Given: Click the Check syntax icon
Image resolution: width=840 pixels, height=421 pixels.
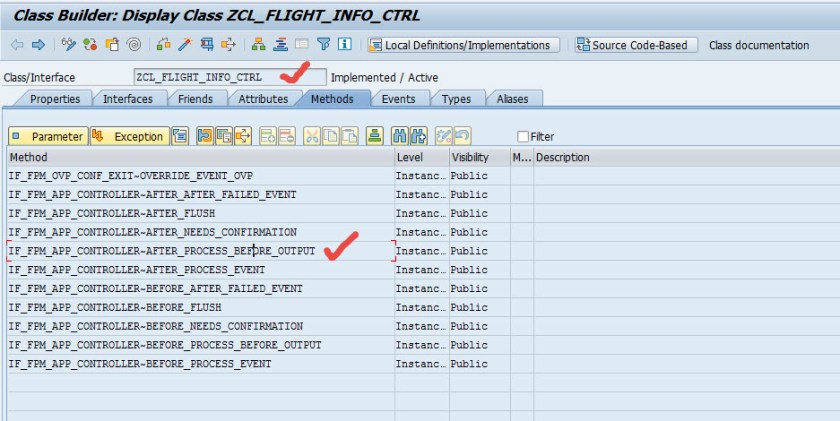Looking at the screenshot, I should [163, 45].
